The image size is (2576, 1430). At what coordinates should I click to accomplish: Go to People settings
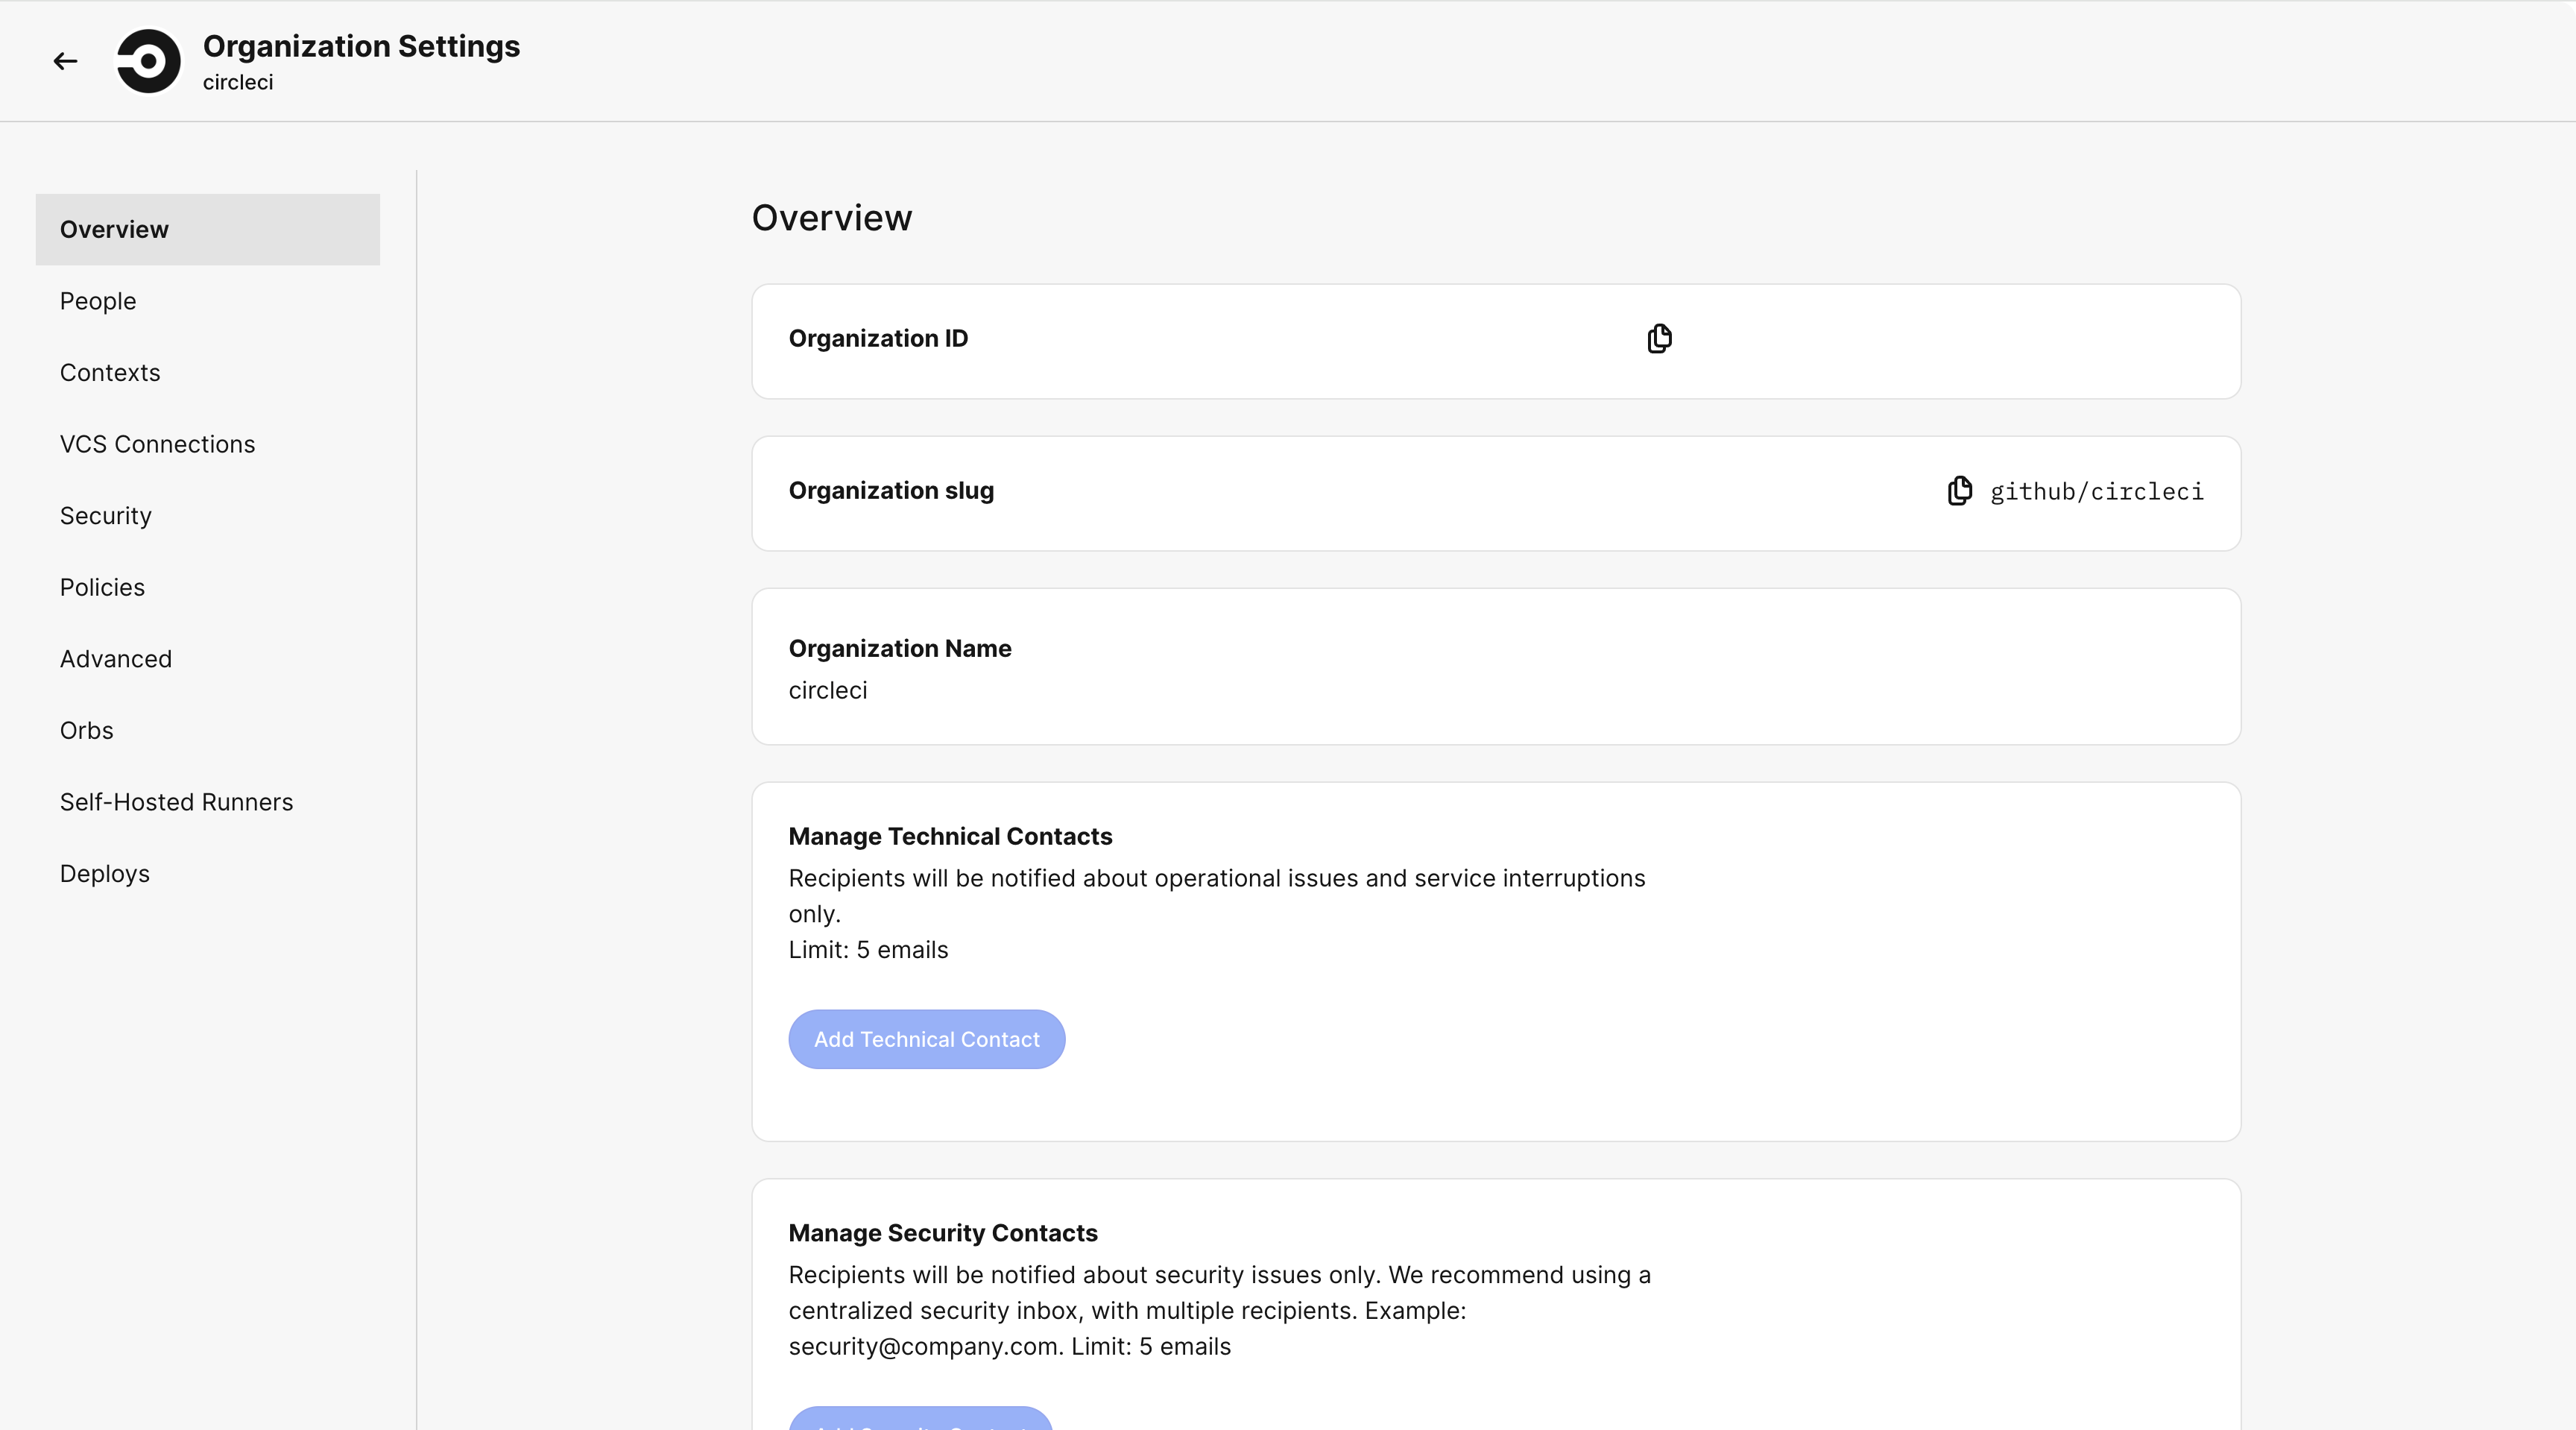click(x=98, y=301)
